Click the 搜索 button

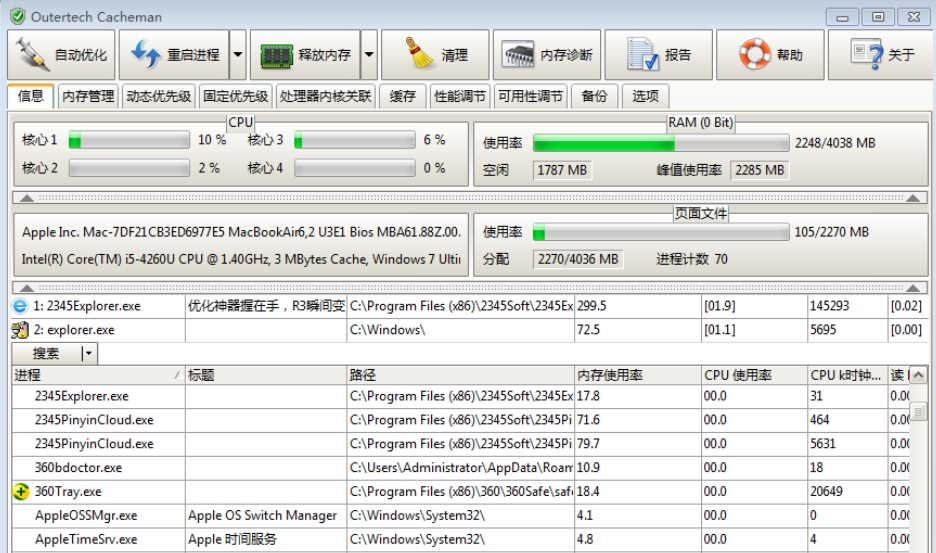(x=47, y=354)
